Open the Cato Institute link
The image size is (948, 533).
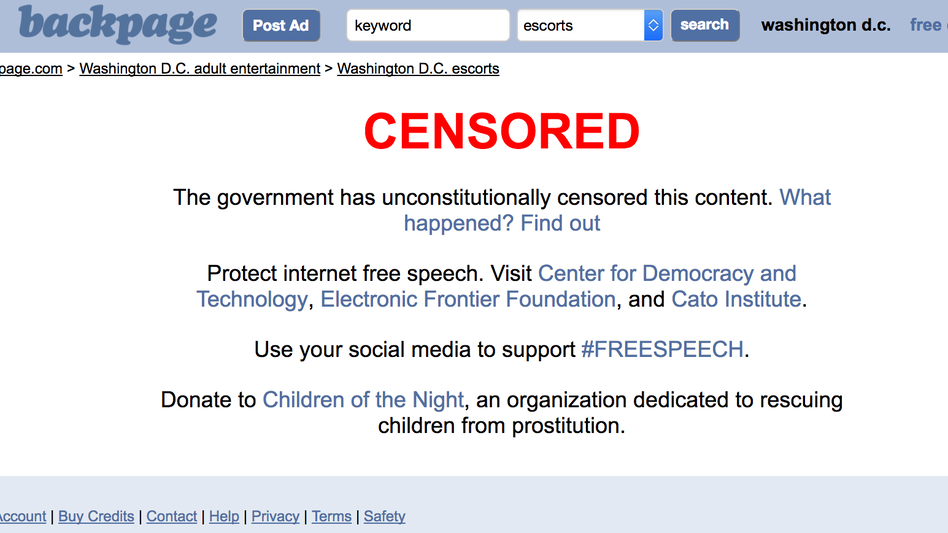(736, 299)
